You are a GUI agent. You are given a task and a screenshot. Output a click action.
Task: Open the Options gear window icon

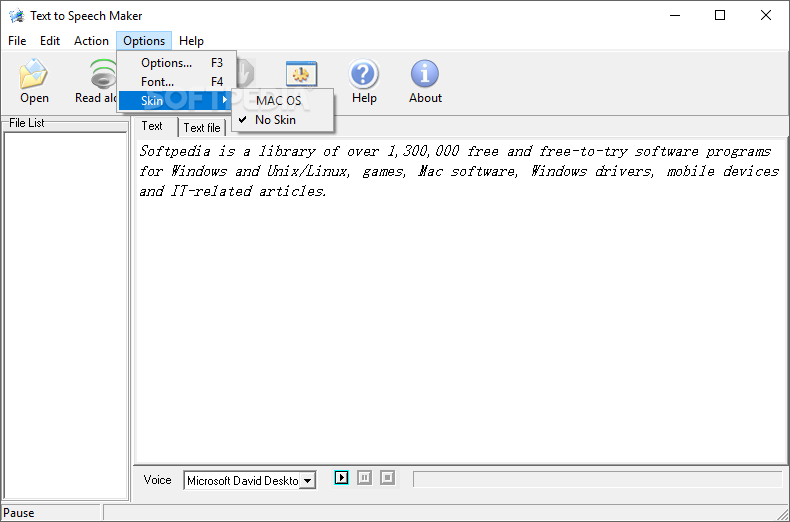pyautogui.click(x=301, y=74)
